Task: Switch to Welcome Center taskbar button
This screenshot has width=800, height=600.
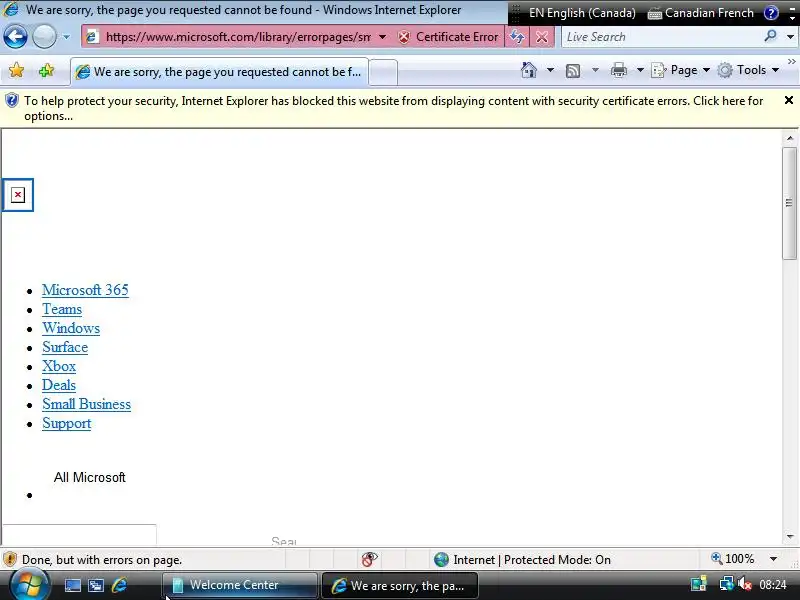Action: [240, 585]
